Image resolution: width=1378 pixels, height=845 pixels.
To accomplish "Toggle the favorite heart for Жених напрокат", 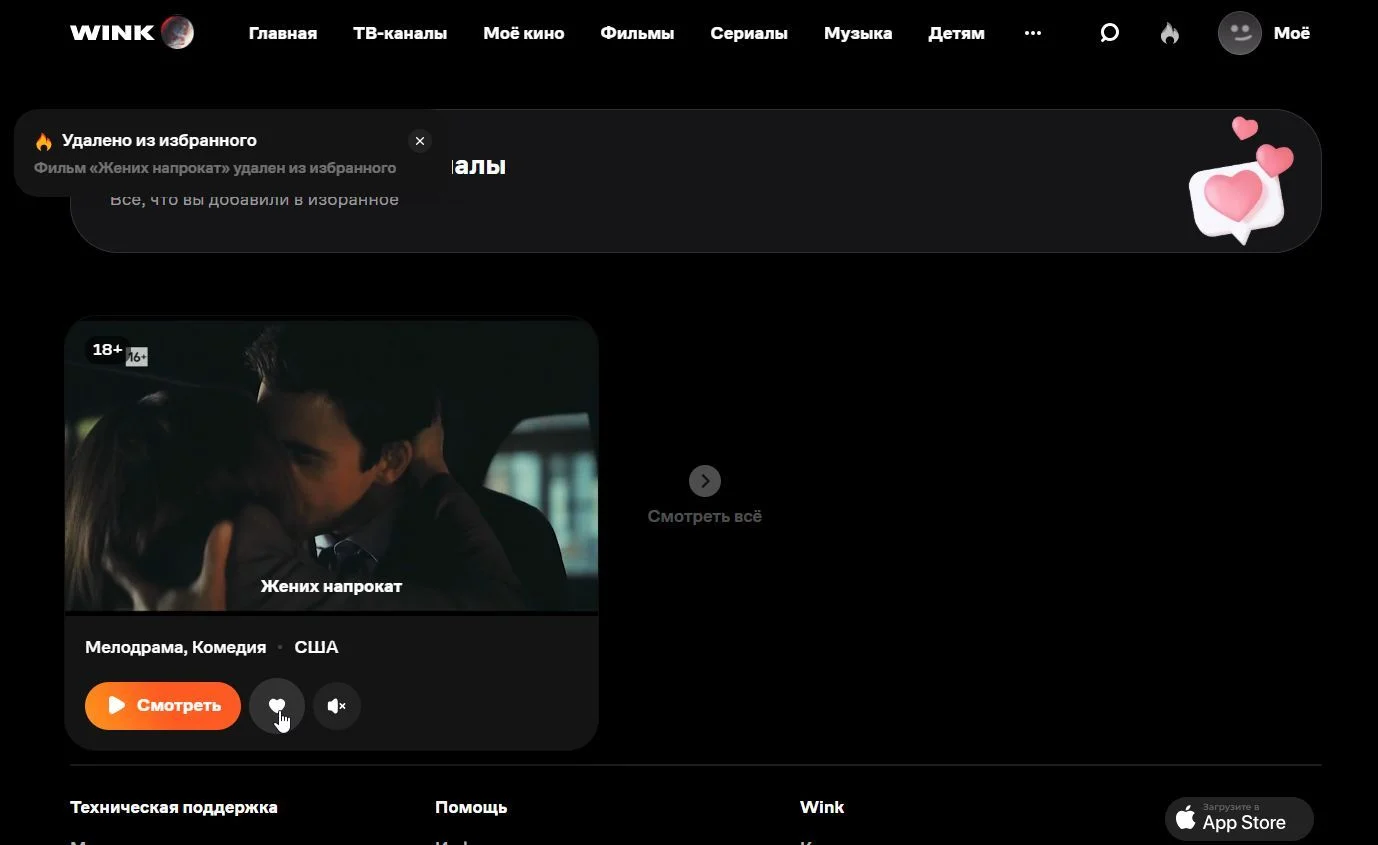I will coord(277,706).
